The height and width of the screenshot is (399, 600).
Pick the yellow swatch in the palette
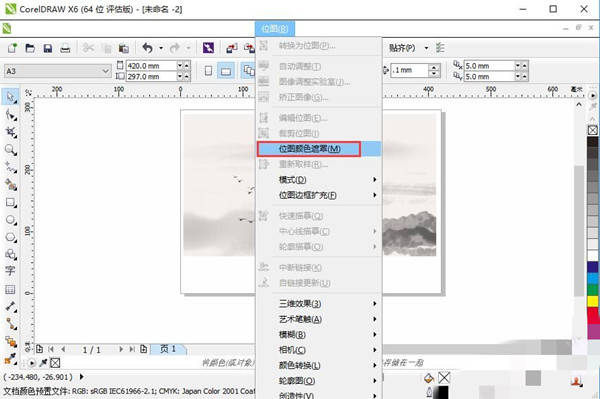[593, 301]
